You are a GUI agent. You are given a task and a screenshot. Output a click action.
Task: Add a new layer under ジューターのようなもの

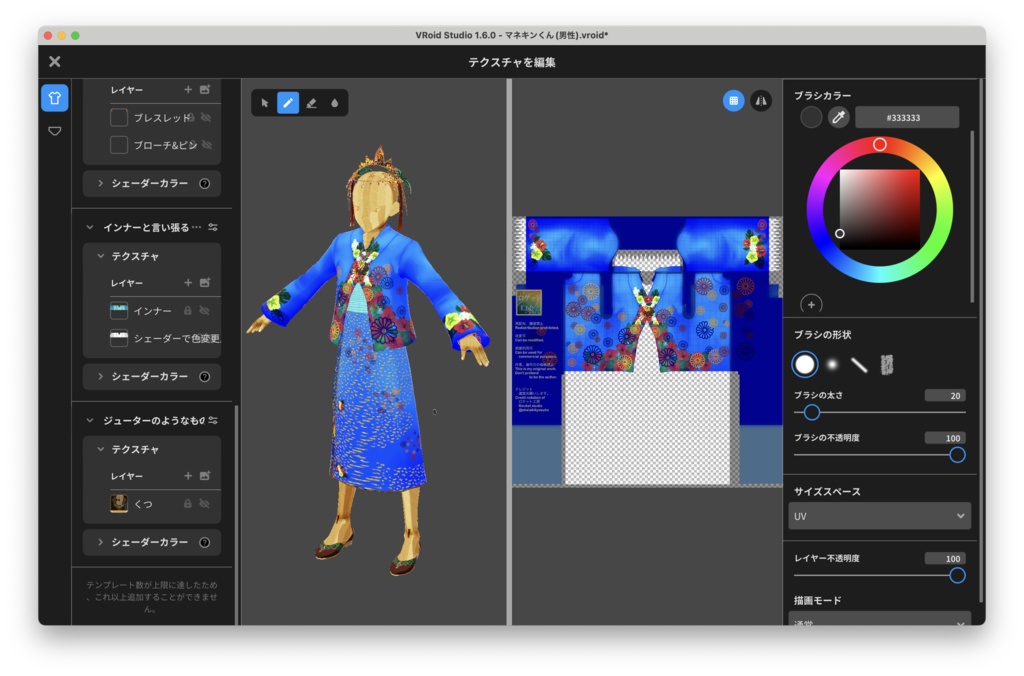click(188, 476)
